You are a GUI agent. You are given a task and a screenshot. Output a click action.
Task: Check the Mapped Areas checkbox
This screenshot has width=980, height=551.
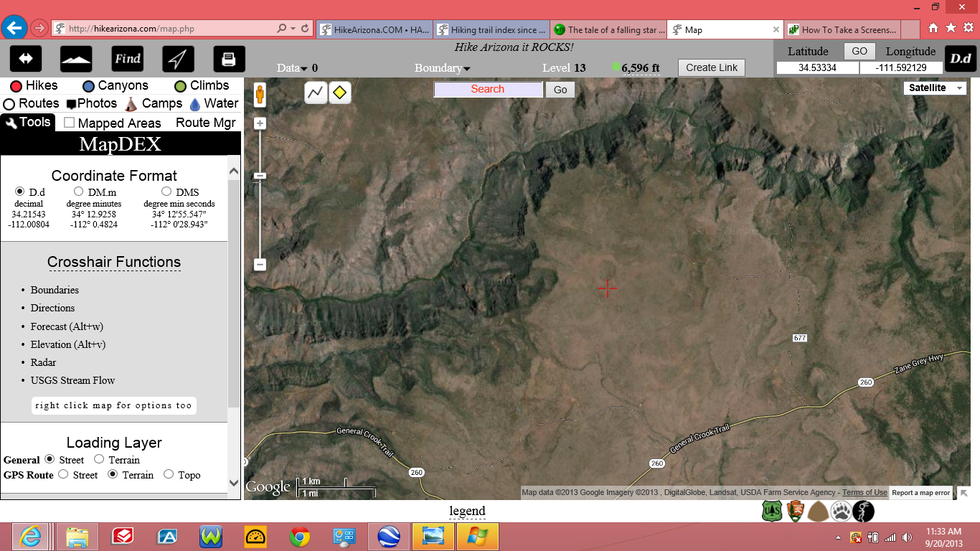(69, 122)
